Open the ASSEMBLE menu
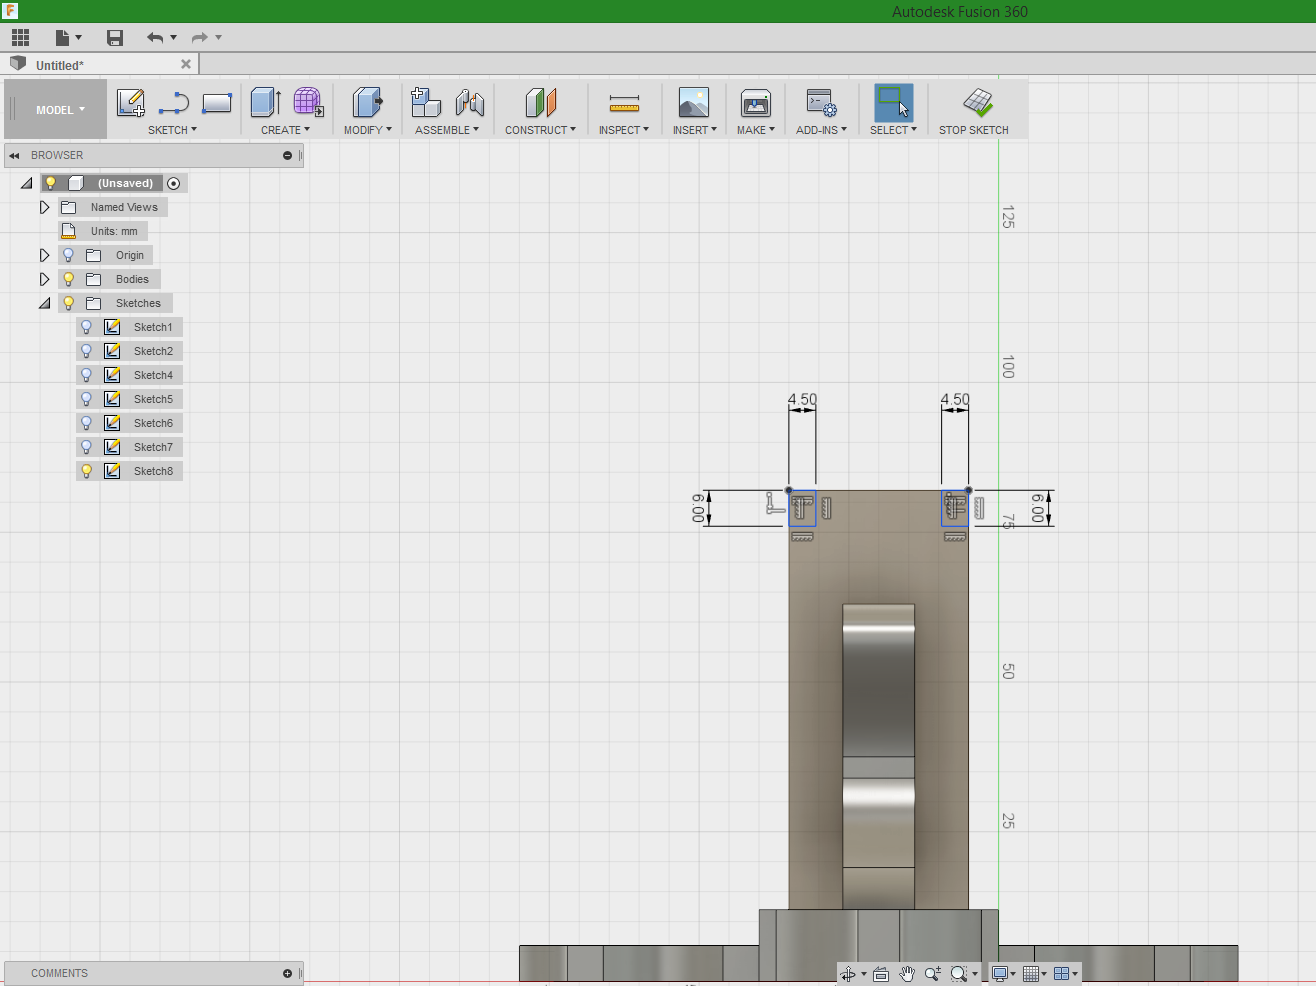 point(447,130)
